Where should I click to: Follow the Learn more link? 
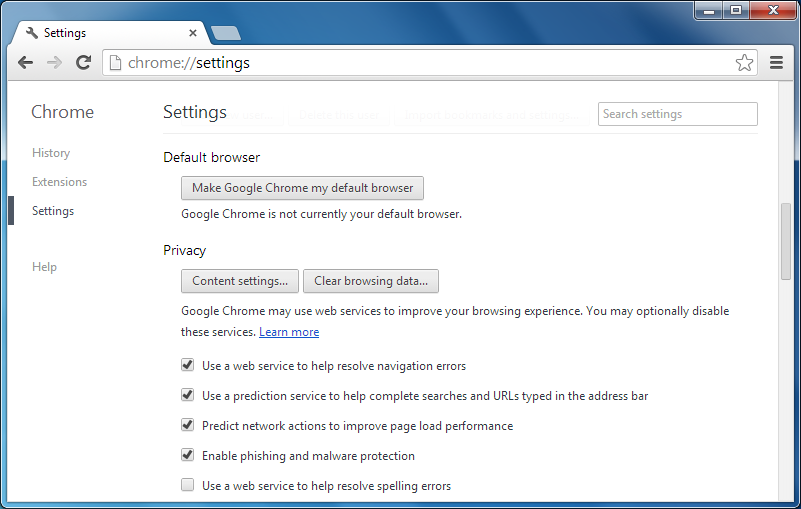point(289,332)
